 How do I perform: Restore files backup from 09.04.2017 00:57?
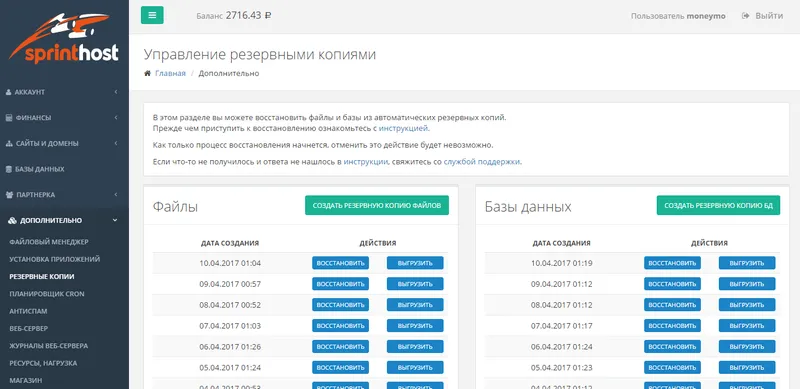pyautogui.click(x=340, y=284)
